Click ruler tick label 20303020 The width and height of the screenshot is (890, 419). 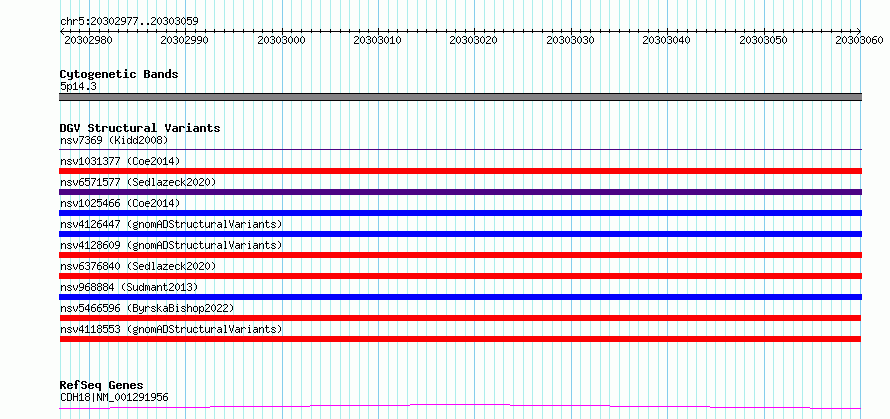point(473,40)
